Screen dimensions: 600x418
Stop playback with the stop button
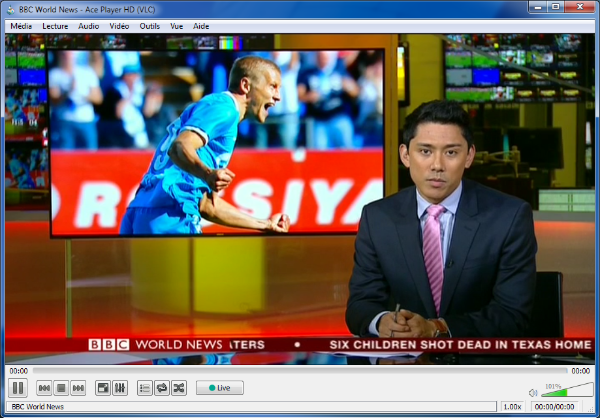tap(61, 388)
